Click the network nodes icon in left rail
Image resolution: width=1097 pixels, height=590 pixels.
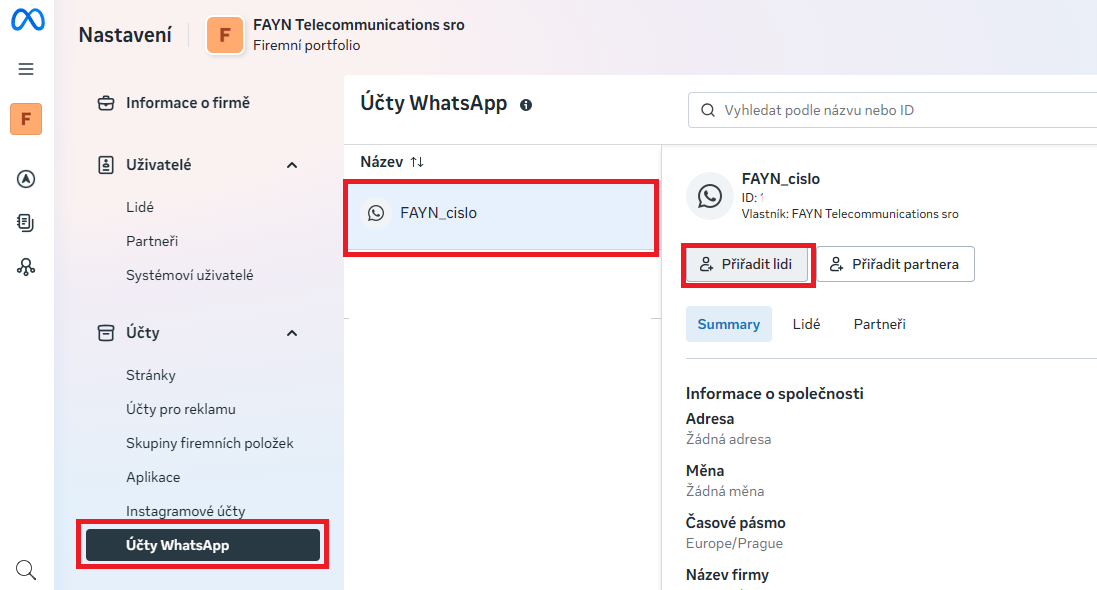point(27,267)
